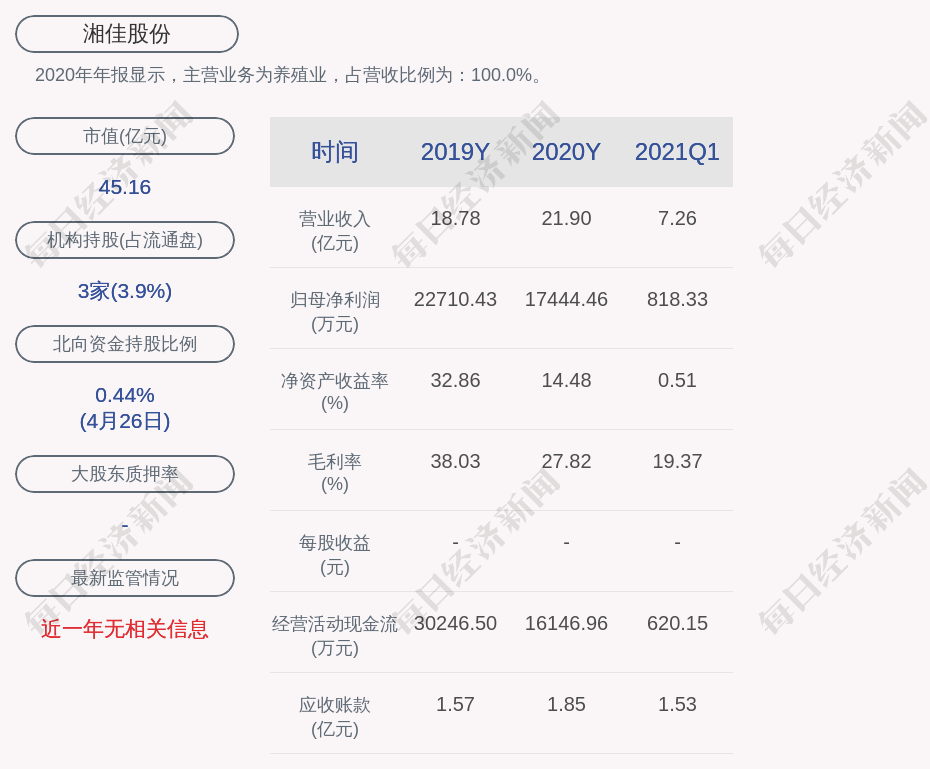Select ROE value 14.48
The image size is (930, 769).
point(566,380)
